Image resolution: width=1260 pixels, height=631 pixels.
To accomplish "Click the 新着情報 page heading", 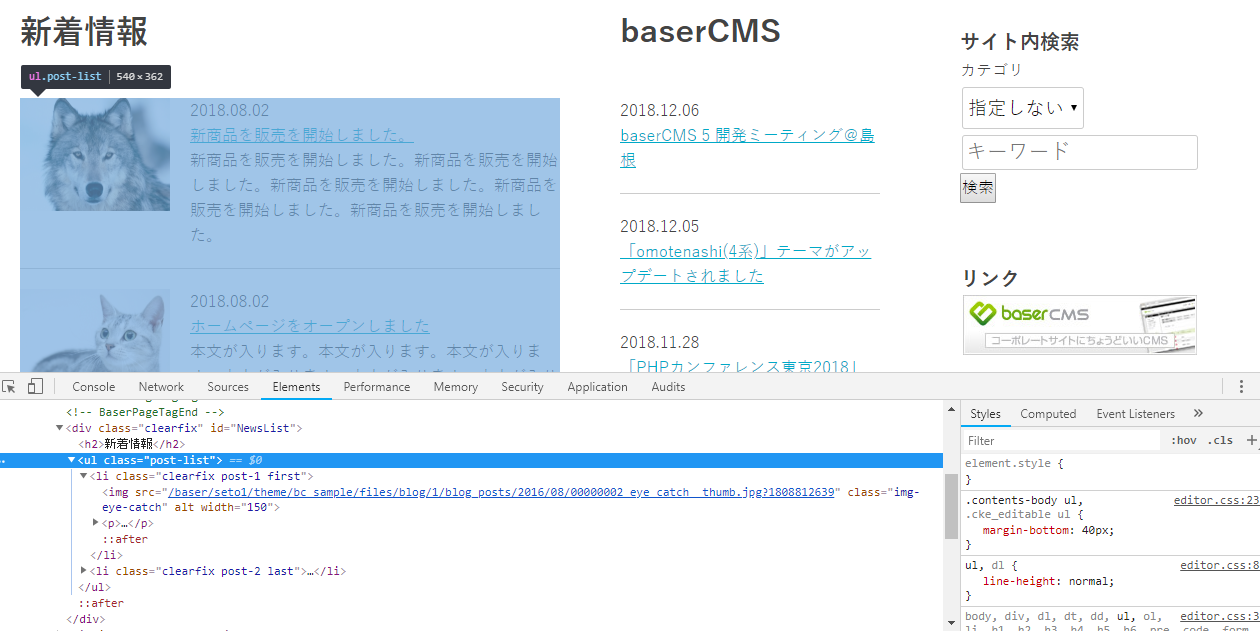I will point(84,31).
